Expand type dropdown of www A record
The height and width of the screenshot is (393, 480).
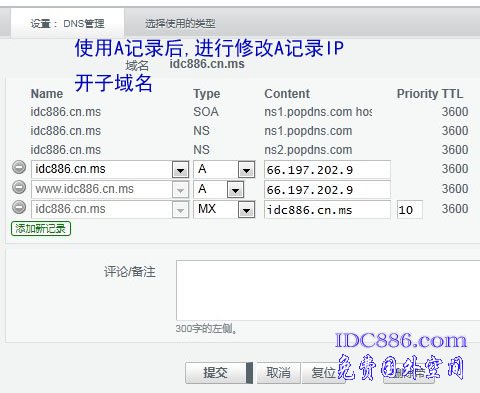tap(235, 190)
